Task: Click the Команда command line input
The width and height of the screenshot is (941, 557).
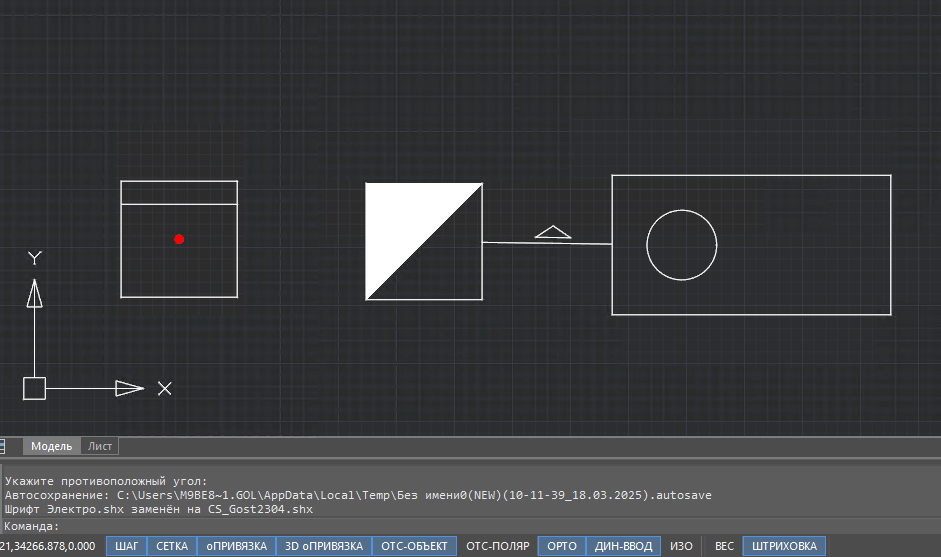Action: [470, 526]
